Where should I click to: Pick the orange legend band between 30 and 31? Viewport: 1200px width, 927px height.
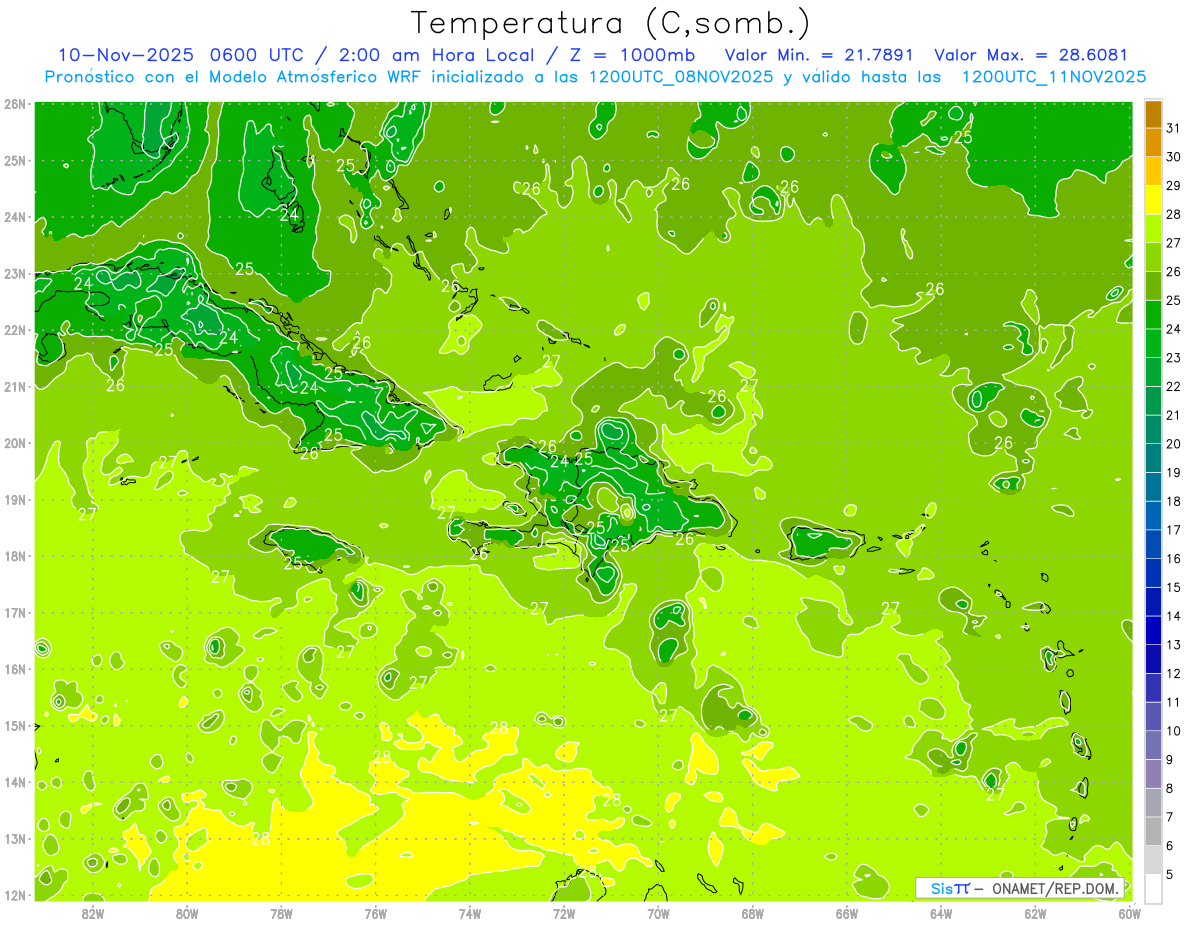coord(1153,143)
